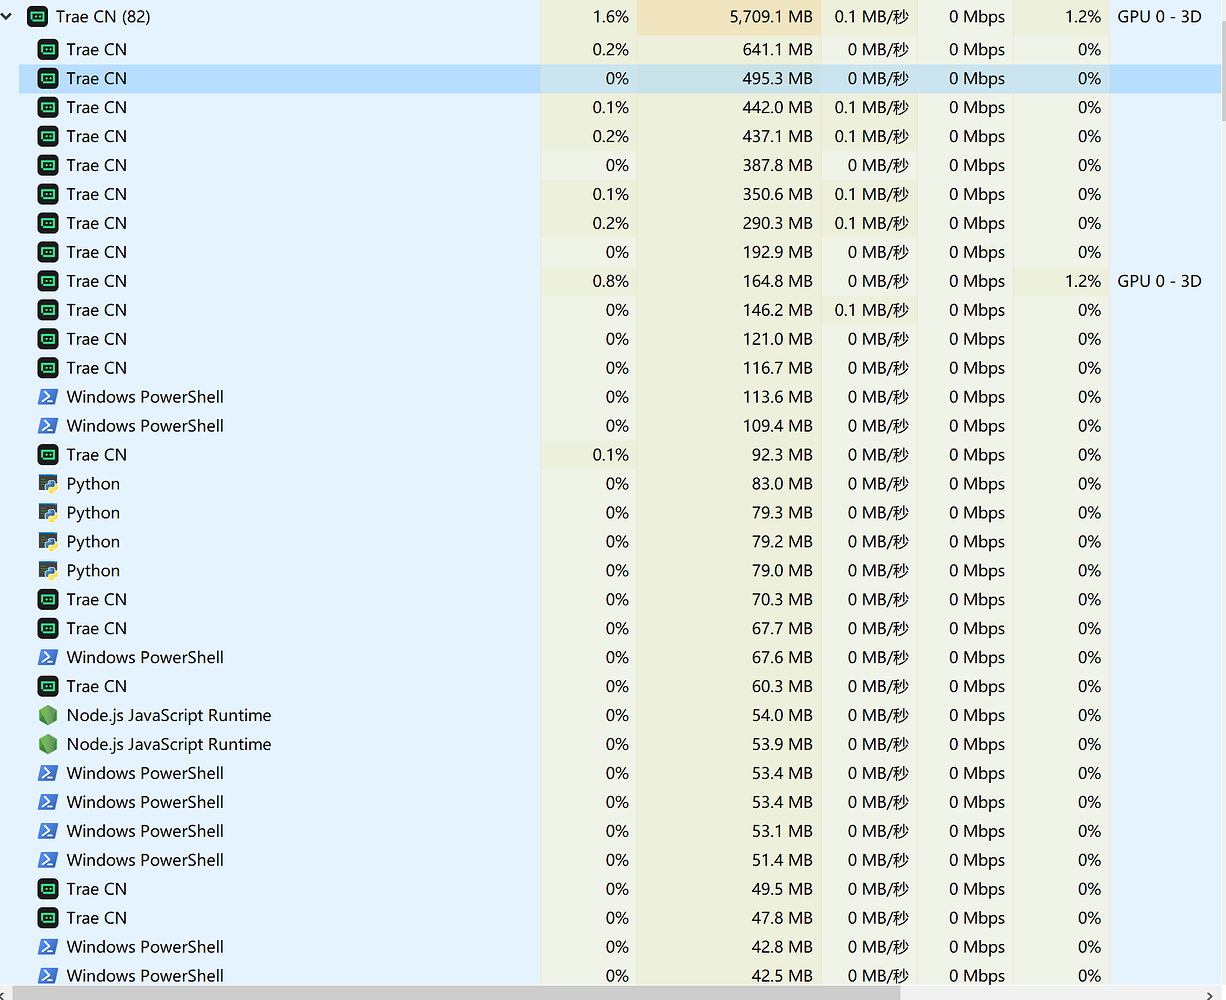The height and width of the screenshot is (1000, 1226).
Task: Click the PowerShell icon on the 67.6 MB row
Action: point(48,657)
